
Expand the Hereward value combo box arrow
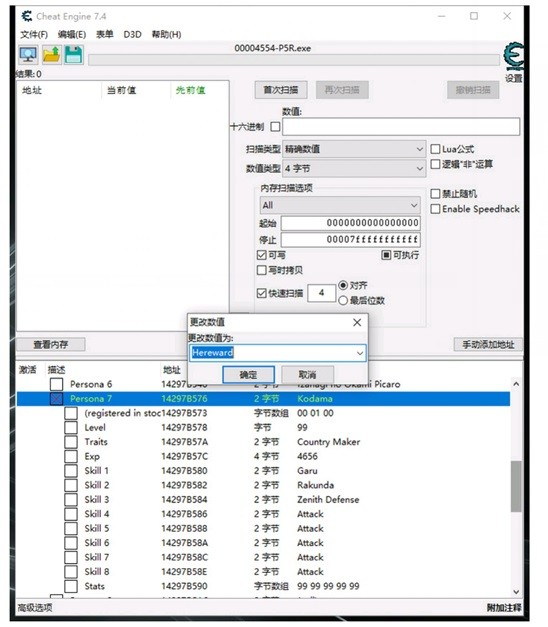(360, 353)
